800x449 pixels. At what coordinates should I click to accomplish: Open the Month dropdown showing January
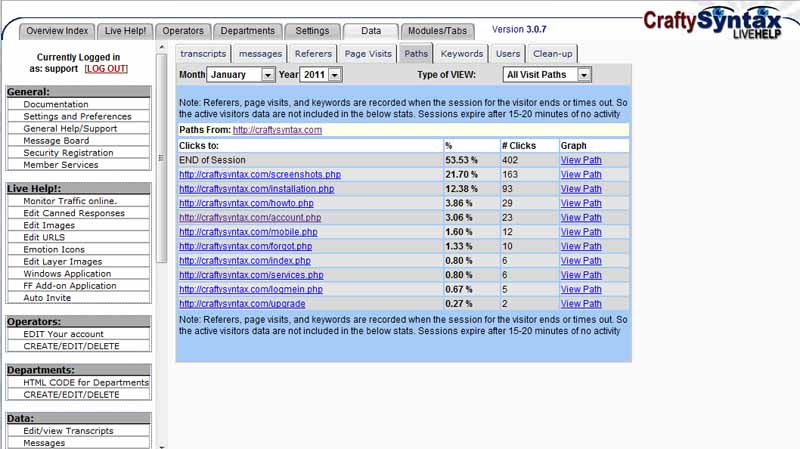point(241,74)
